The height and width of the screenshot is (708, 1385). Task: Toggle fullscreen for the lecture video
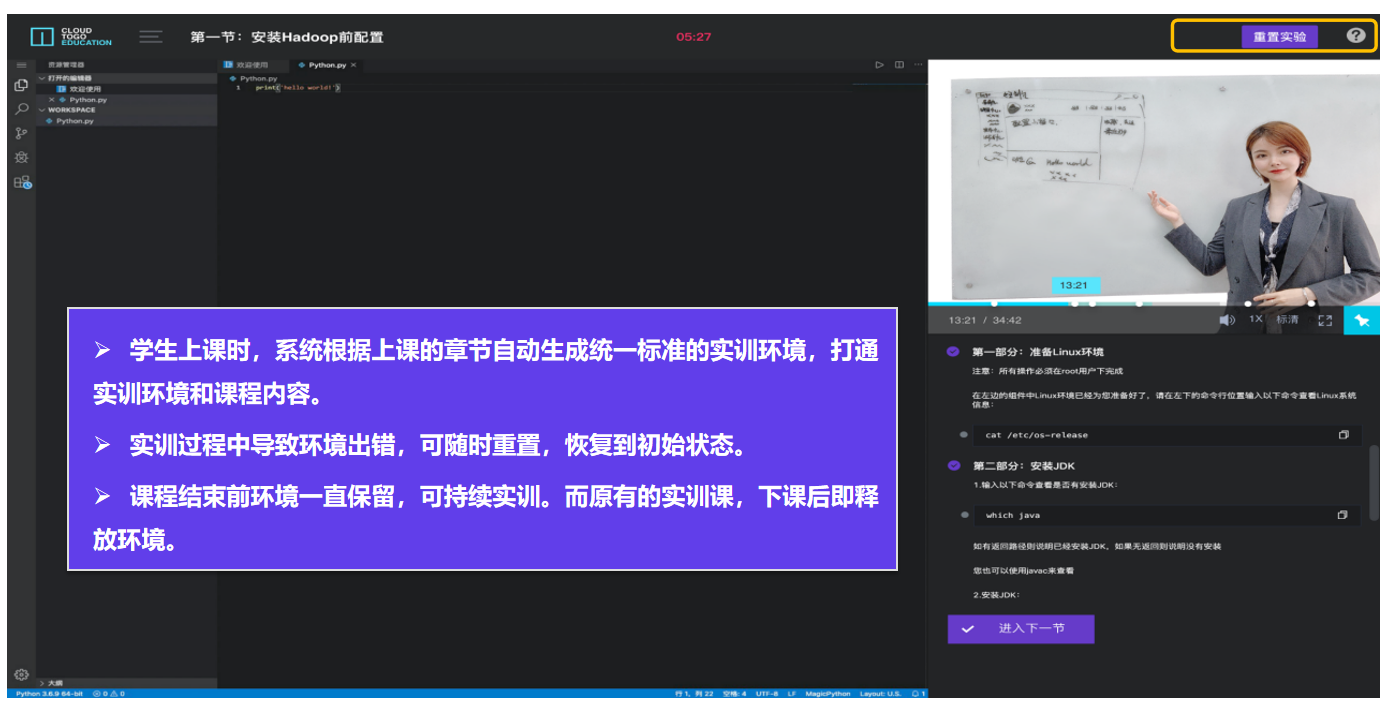click(1325, 320)
